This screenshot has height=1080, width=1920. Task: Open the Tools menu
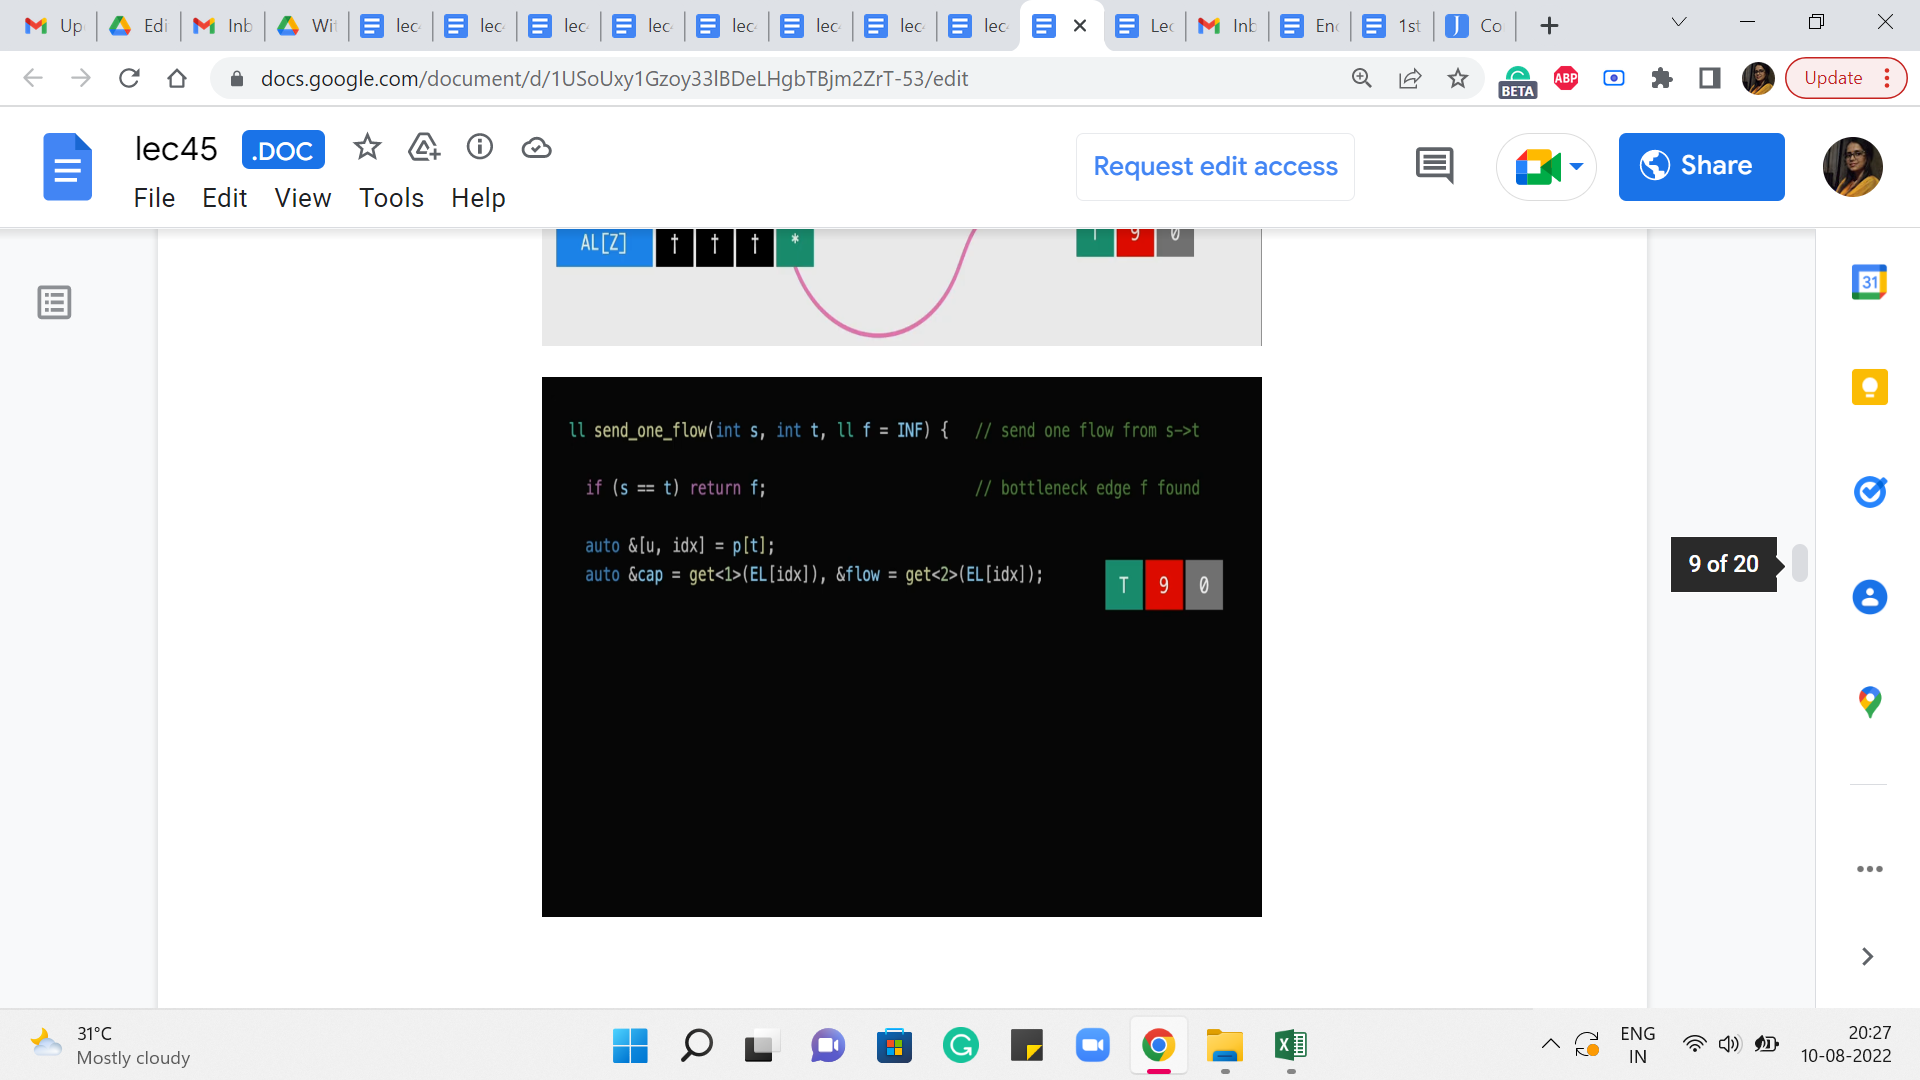(x=391, y=198)
